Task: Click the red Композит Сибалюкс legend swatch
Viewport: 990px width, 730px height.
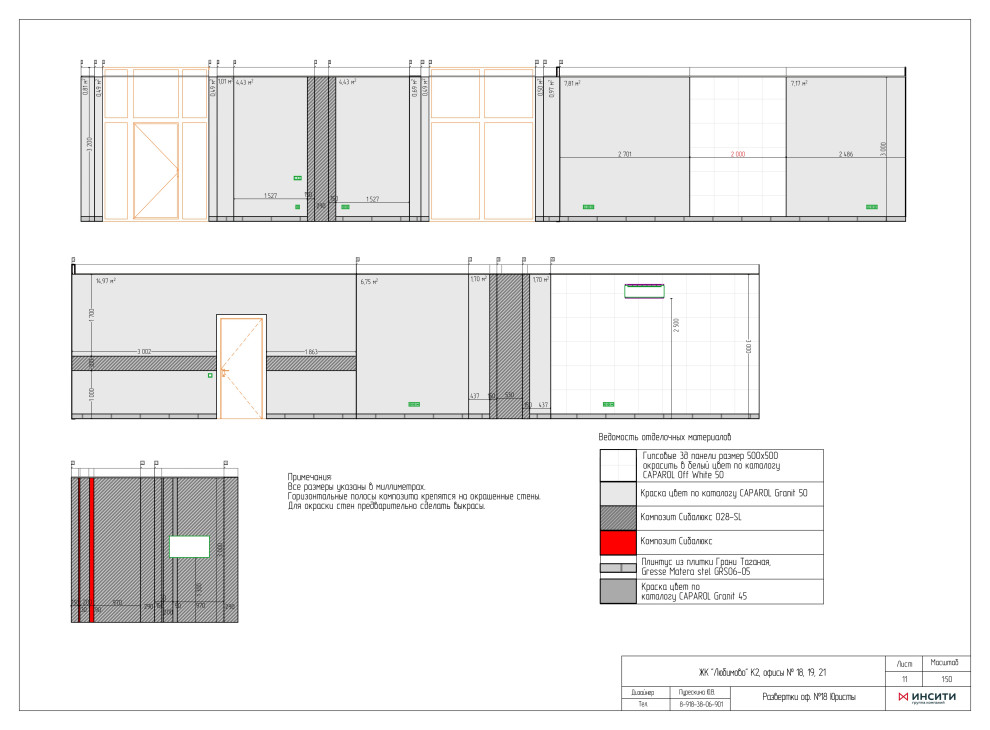Action: click(x=617, y=541)
